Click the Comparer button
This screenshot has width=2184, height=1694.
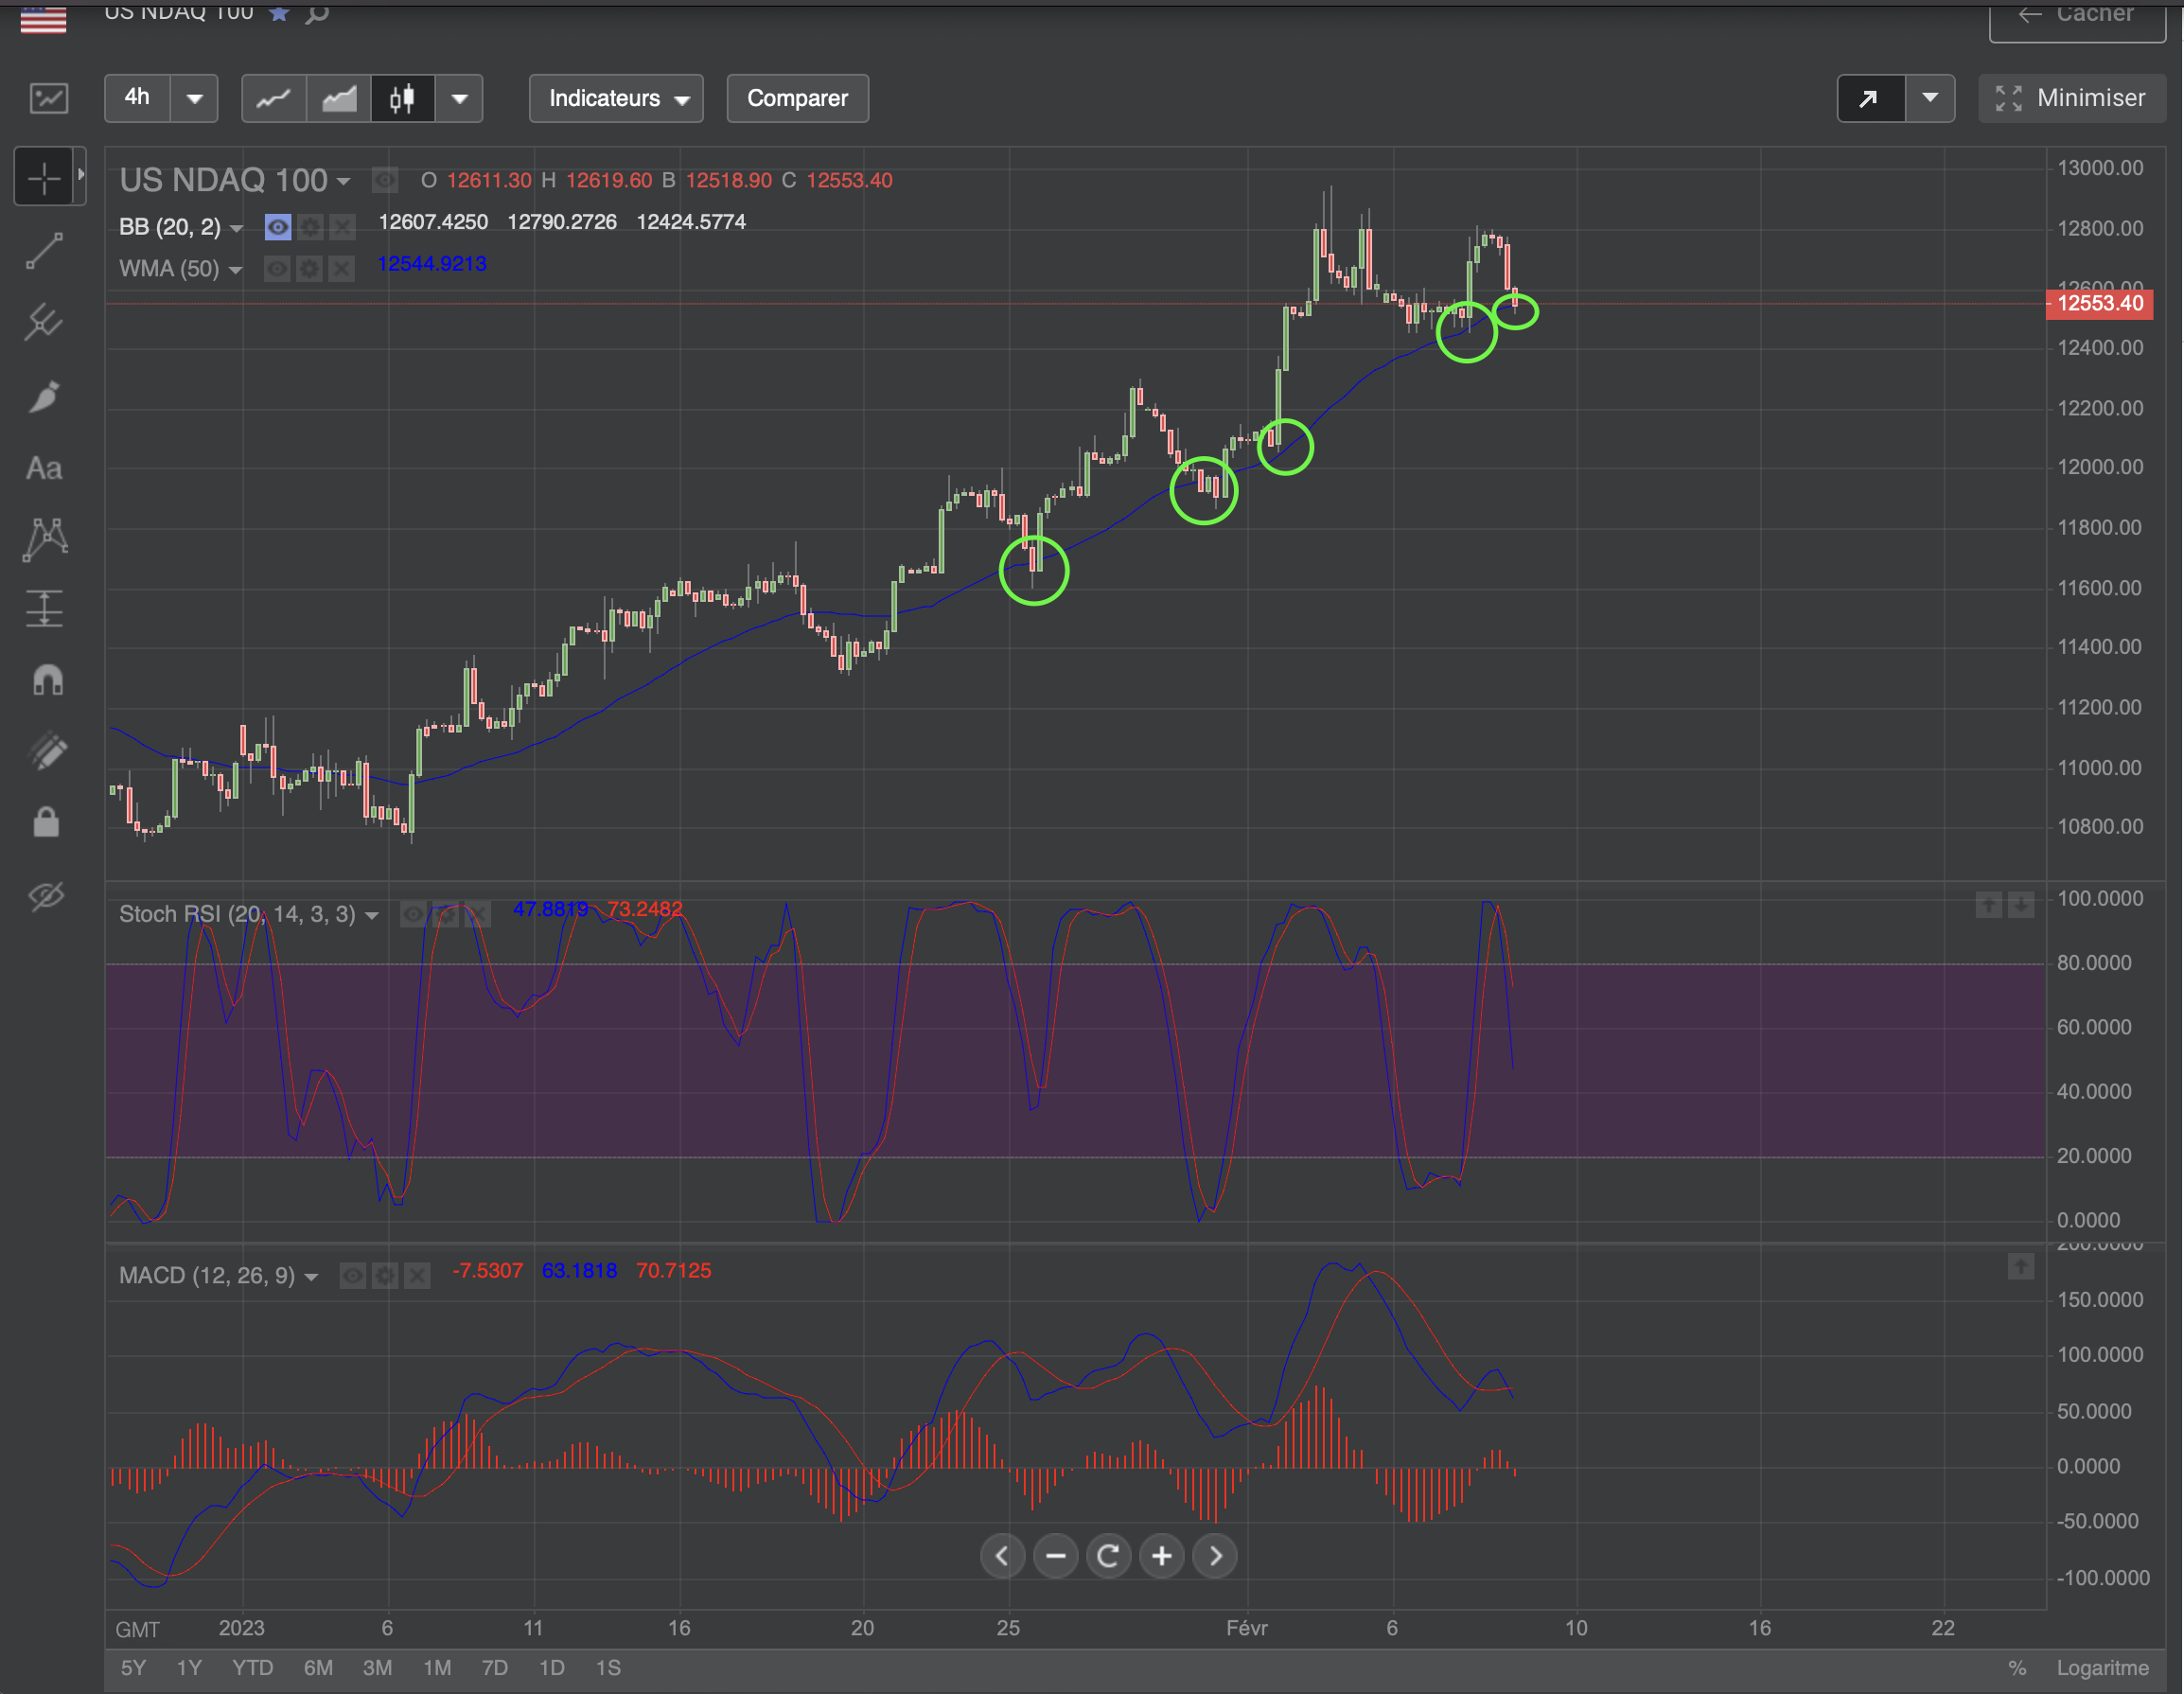coord(797,98)
